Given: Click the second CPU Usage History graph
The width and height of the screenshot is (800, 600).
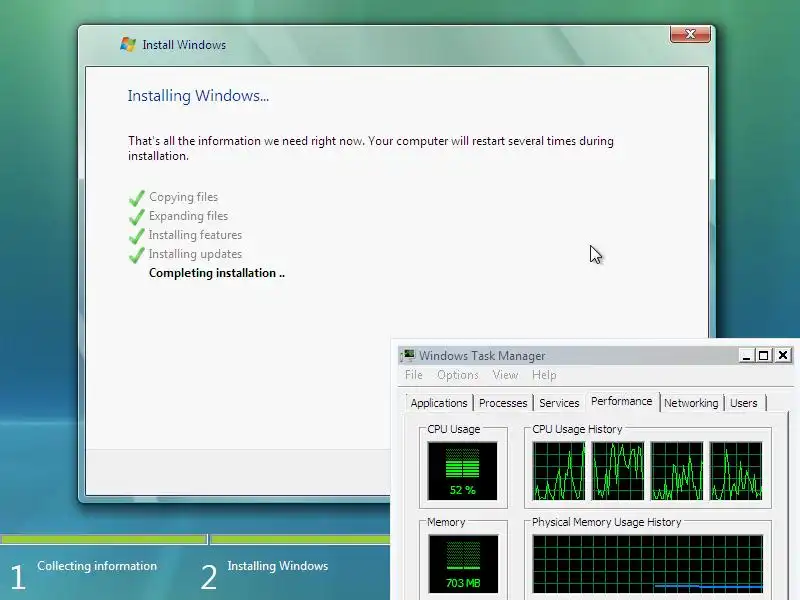Looking at the screenshot, I should coord(618,471).
